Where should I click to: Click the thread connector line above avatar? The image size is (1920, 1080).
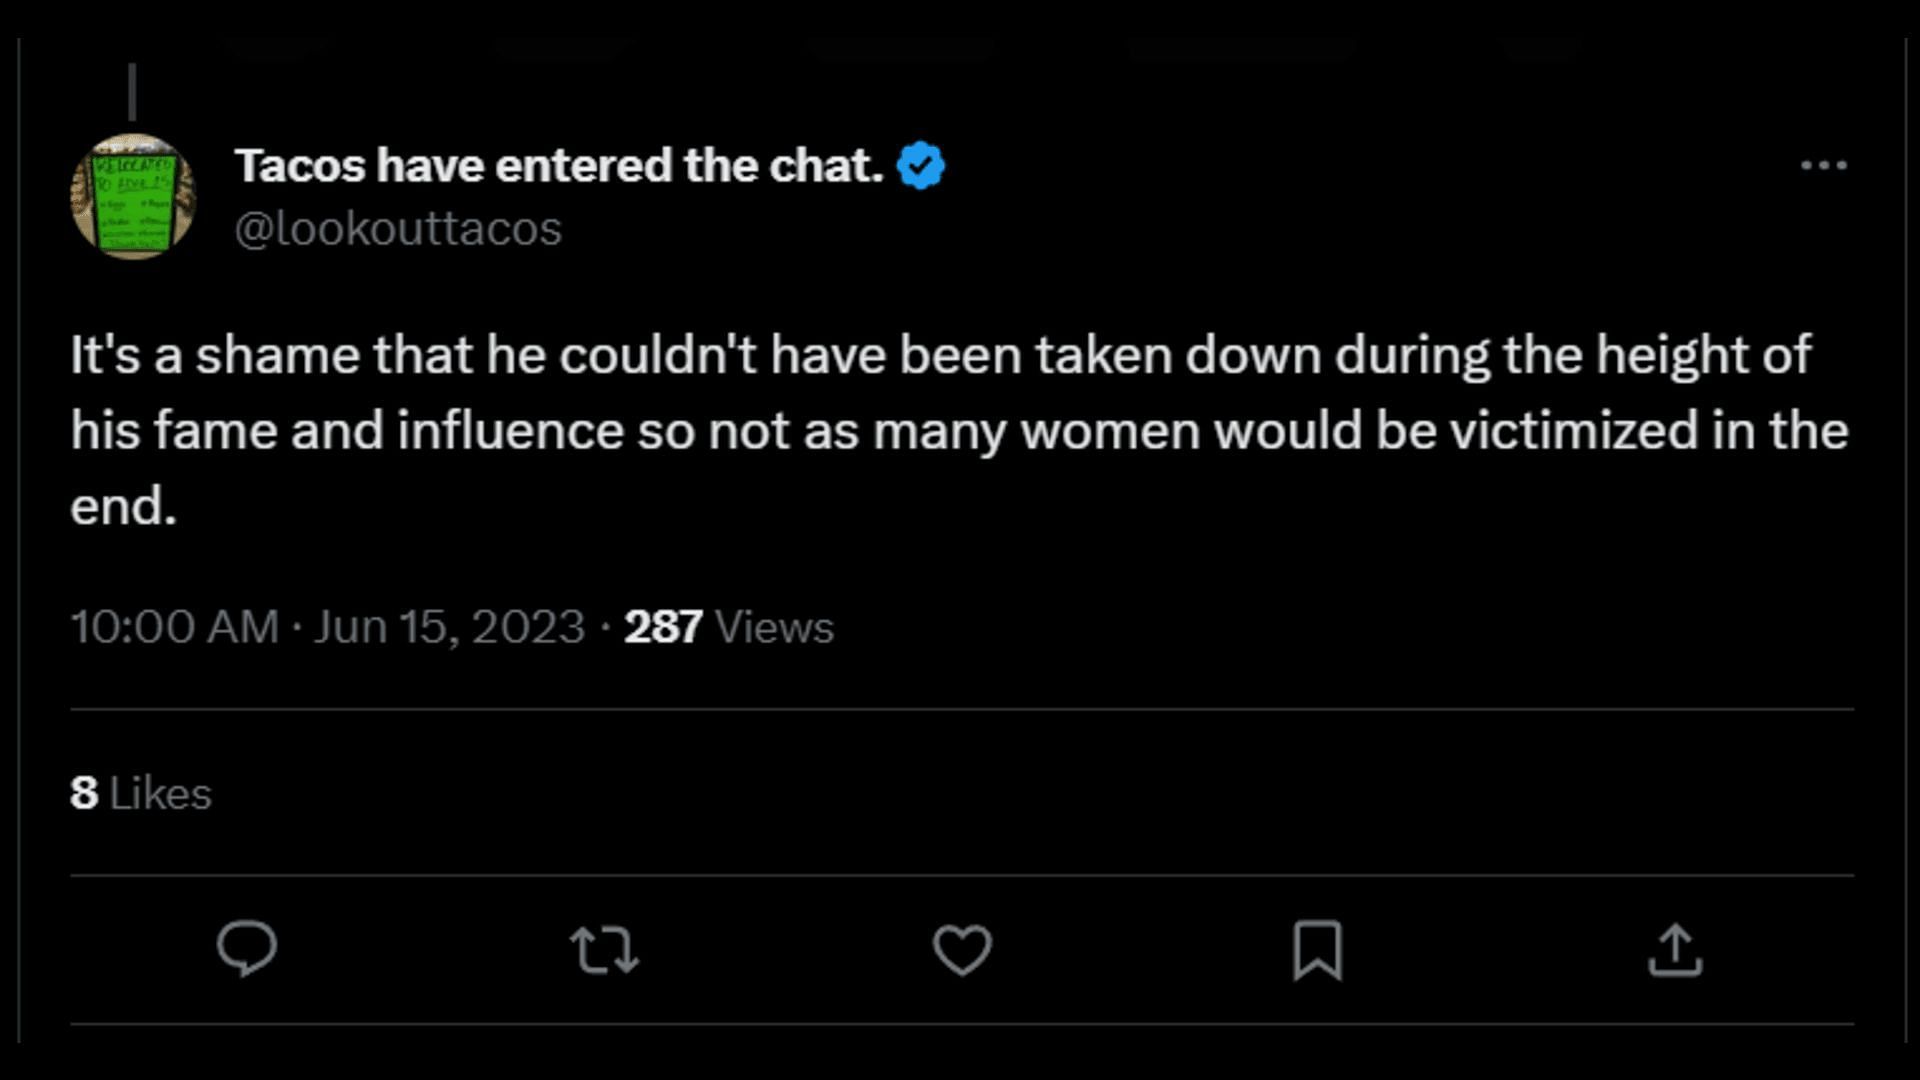point(132,92)
